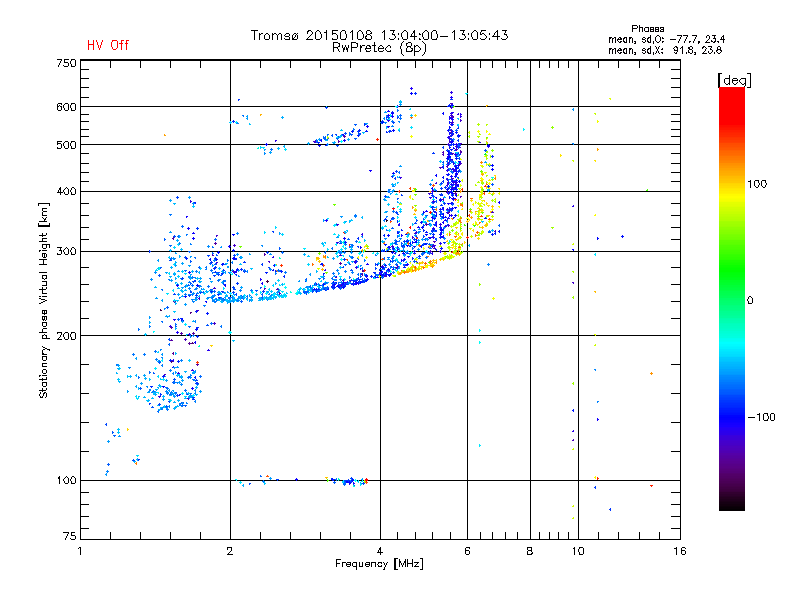
Task: Click the y-axis tick label '100'
Action: coord(66,481)
